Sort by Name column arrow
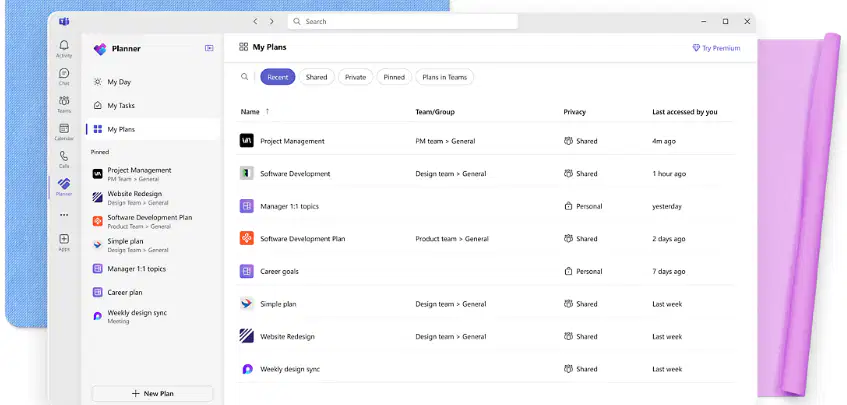 coord(267,111)
